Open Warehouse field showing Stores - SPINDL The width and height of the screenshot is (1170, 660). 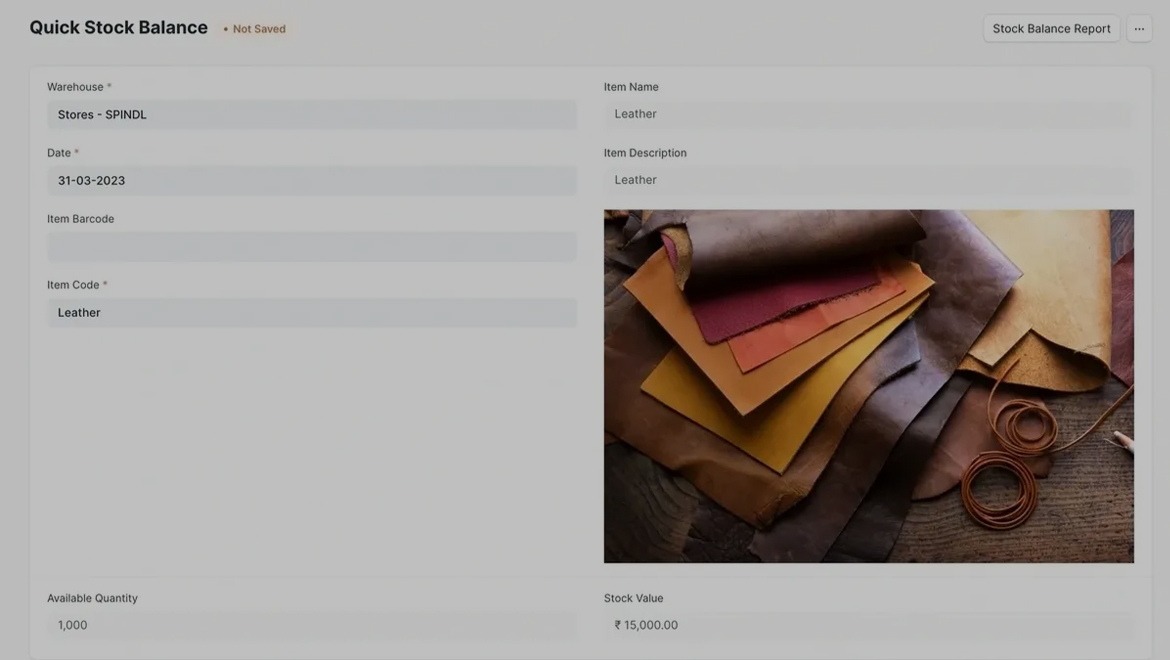pyautogui.click(x=311, y=115)
